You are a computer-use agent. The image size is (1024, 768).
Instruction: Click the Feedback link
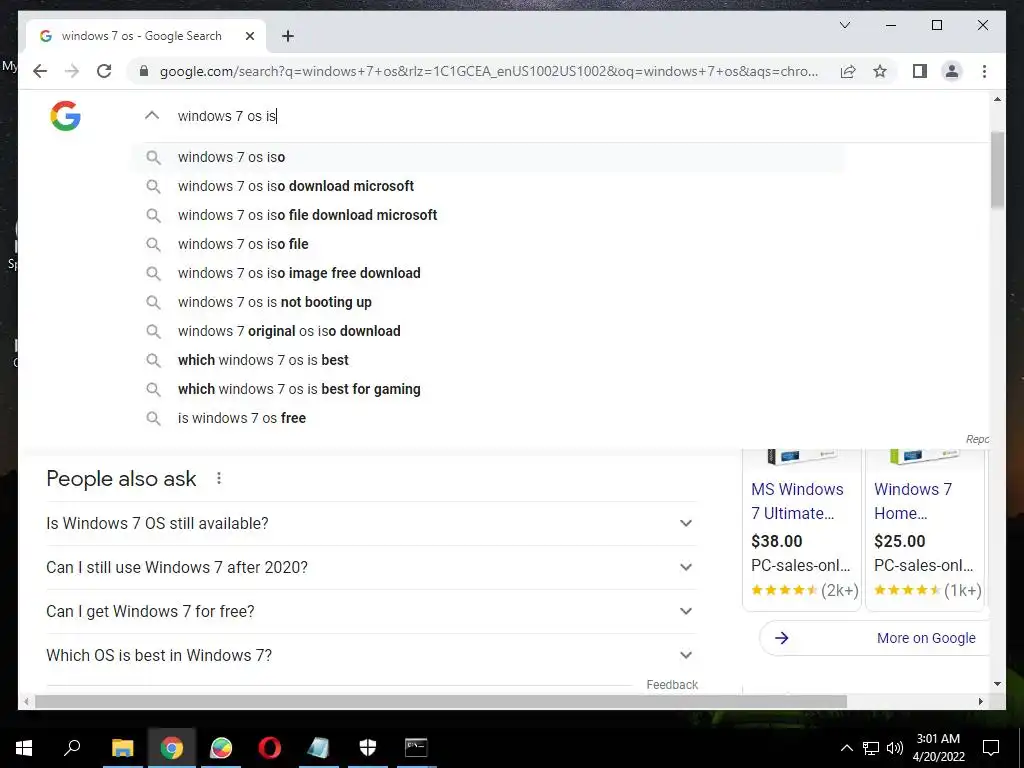pyautogui.click(x=672, y=684)
